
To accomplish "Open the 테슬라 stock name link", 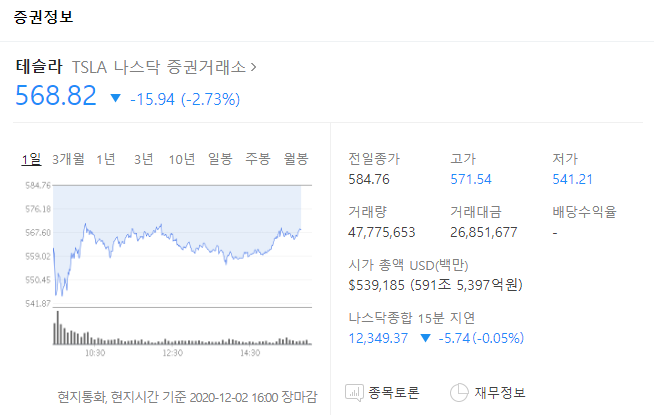I will 39,67.
